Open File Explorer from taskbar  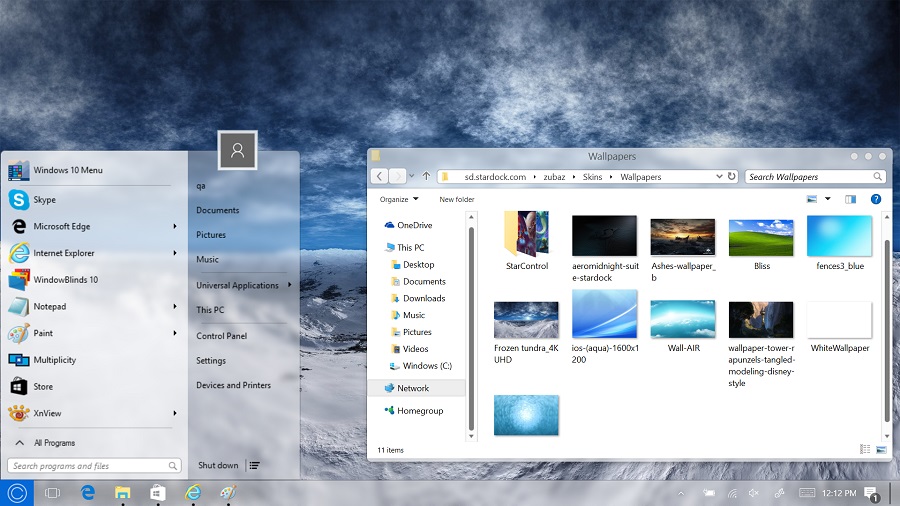click(x=122, y=493)
